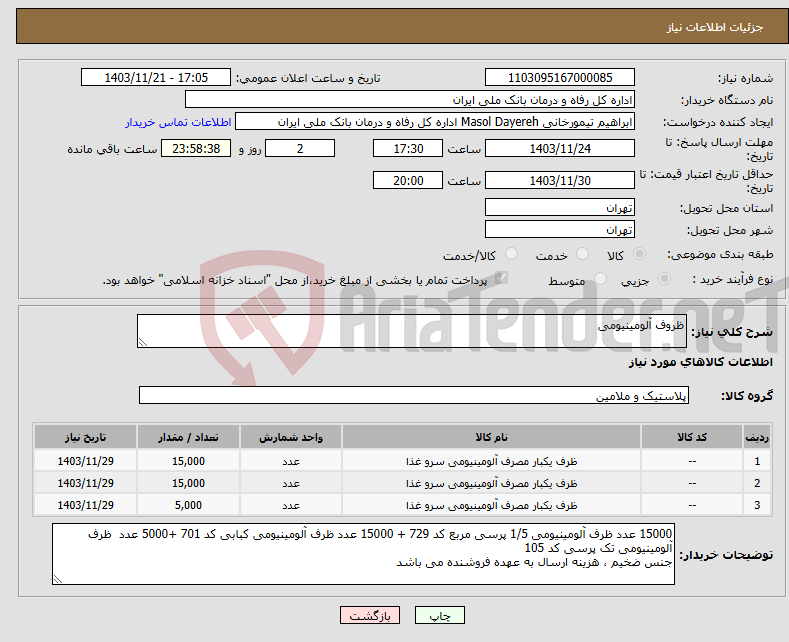Screen dimensions: 789x642
Task: Click the deadline time field 17:30
Action: [x=408, y=148]
